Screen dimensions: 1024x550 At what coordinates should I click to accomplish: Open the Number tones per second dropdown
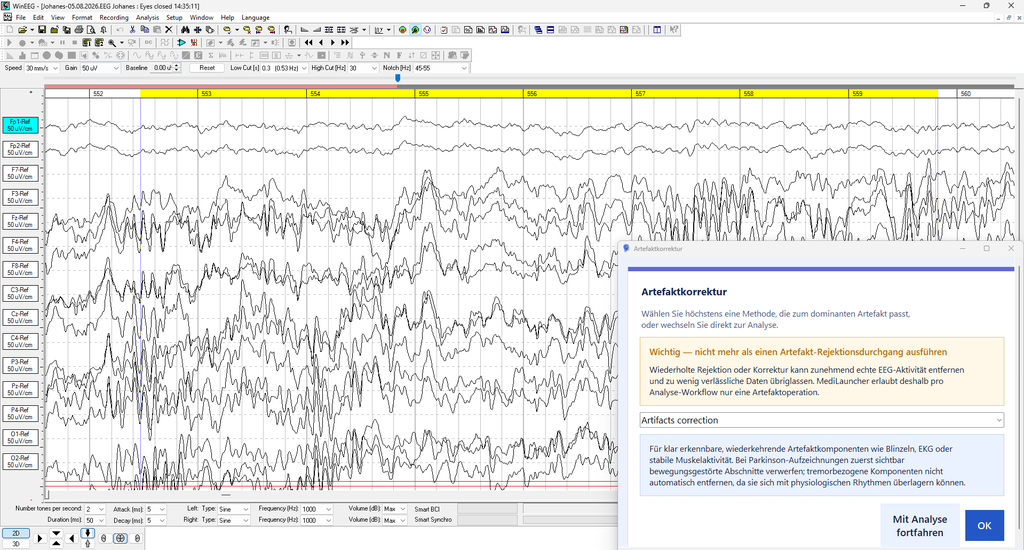[x=95, y=509]
